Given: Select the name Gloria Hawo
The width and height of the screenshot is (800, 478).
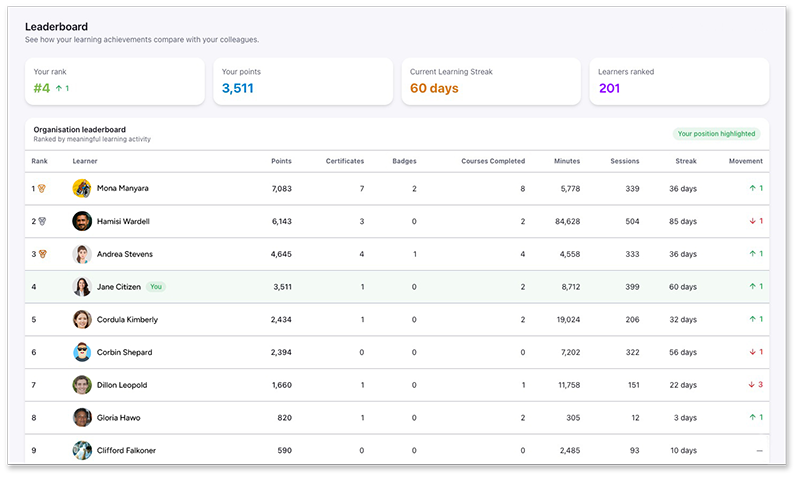Looking at the screenshot, I should click(118, 417).
